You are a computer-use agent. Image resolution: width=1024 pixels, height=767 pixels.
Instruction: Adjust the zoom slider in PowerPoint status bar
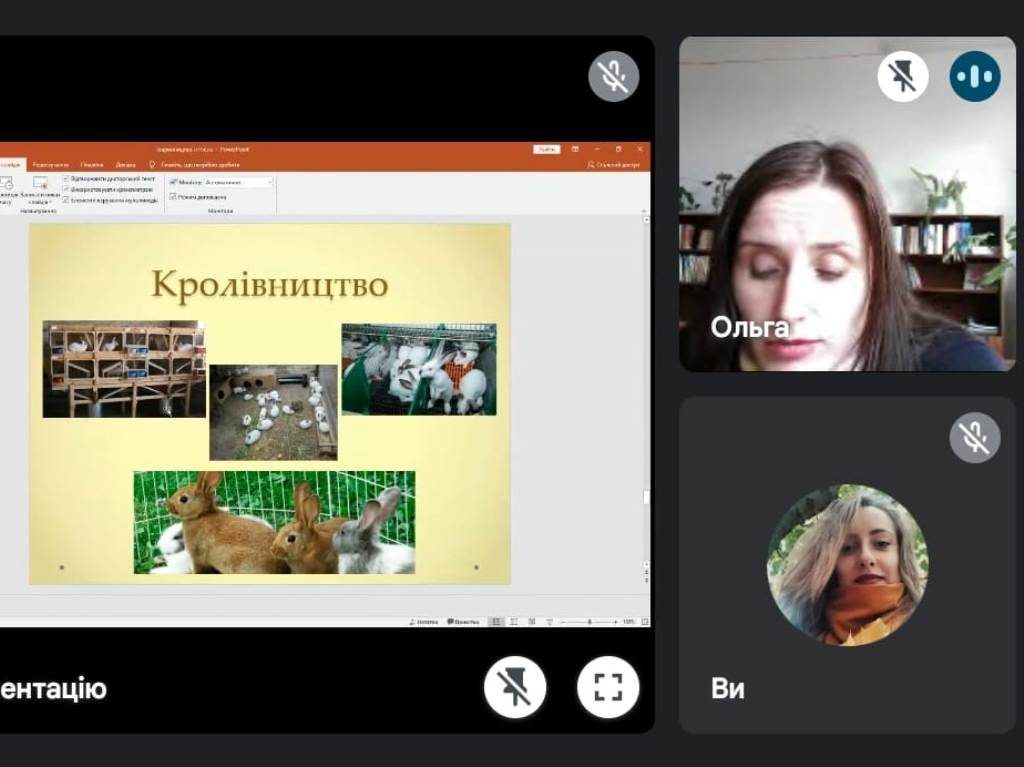pos(589,621)
